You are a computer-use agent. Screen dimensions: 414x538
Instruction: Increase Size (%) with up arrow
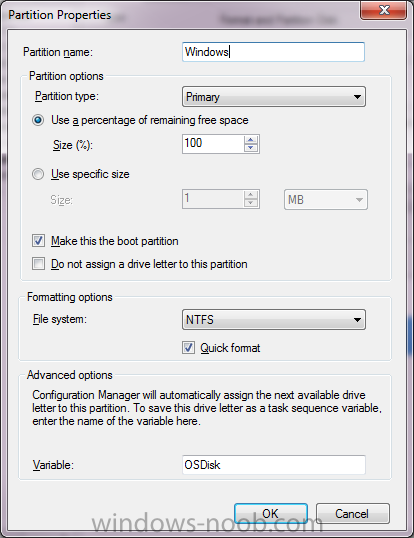(x=251, y=140)
